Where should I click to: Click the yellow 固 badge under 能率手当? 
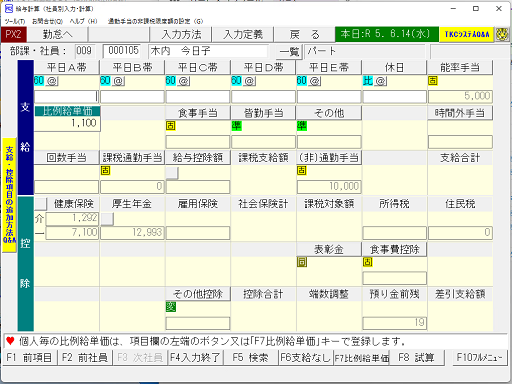[433, 81]
